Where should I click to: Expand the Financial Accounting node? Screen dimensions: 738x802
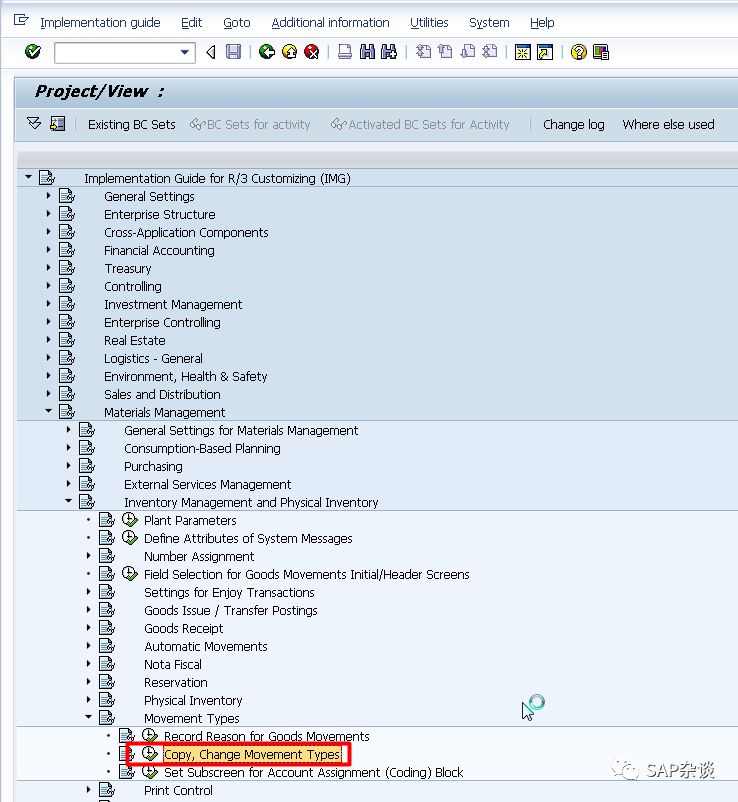click(48, 250)
